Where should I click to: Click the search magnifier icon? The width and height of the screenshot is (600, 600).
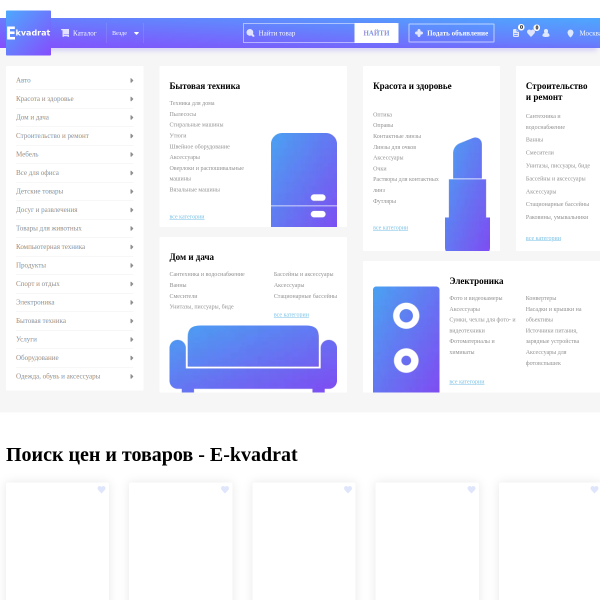click(x=250, y=33)
